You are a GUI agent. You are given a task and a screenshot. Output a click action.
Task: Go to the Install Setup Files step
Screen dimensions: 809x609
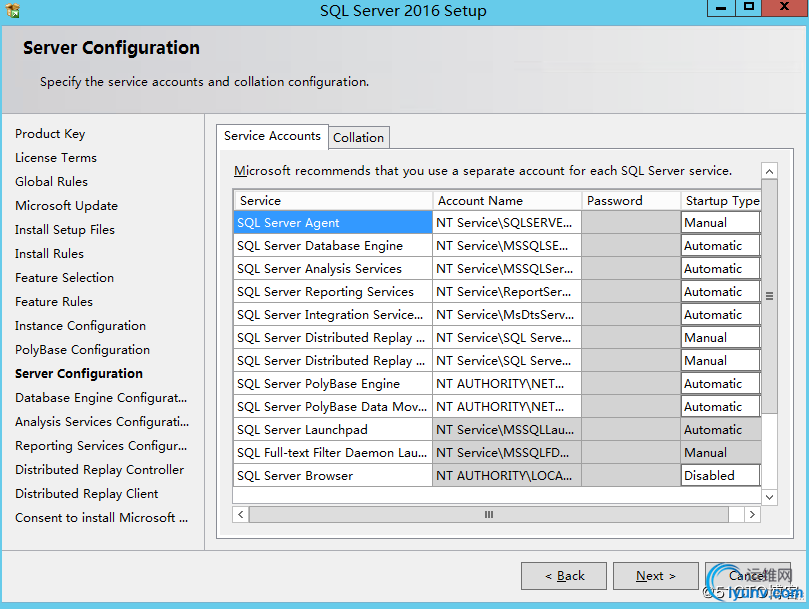[65, 230]
